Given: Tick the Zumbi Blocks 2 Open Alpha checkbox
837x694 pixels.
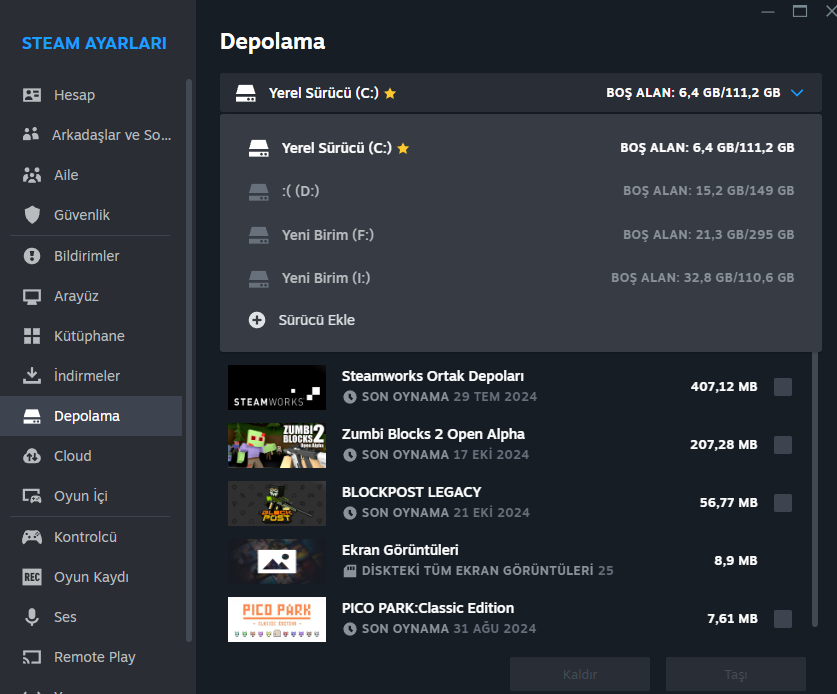Looking at the screenshot, I should pos(783,445).
